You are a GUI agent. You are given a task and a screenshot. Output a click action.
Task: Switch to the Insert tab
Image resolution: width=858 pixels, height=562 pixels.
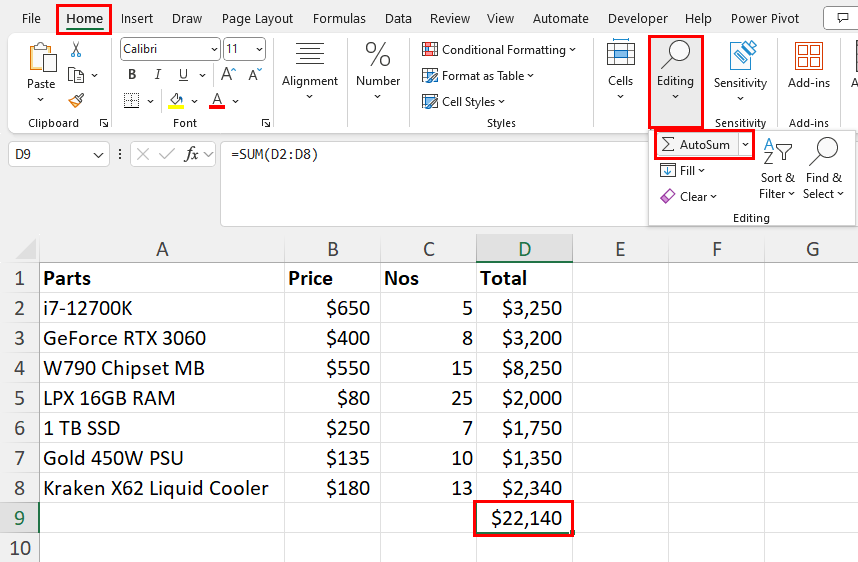pos(137,19)
